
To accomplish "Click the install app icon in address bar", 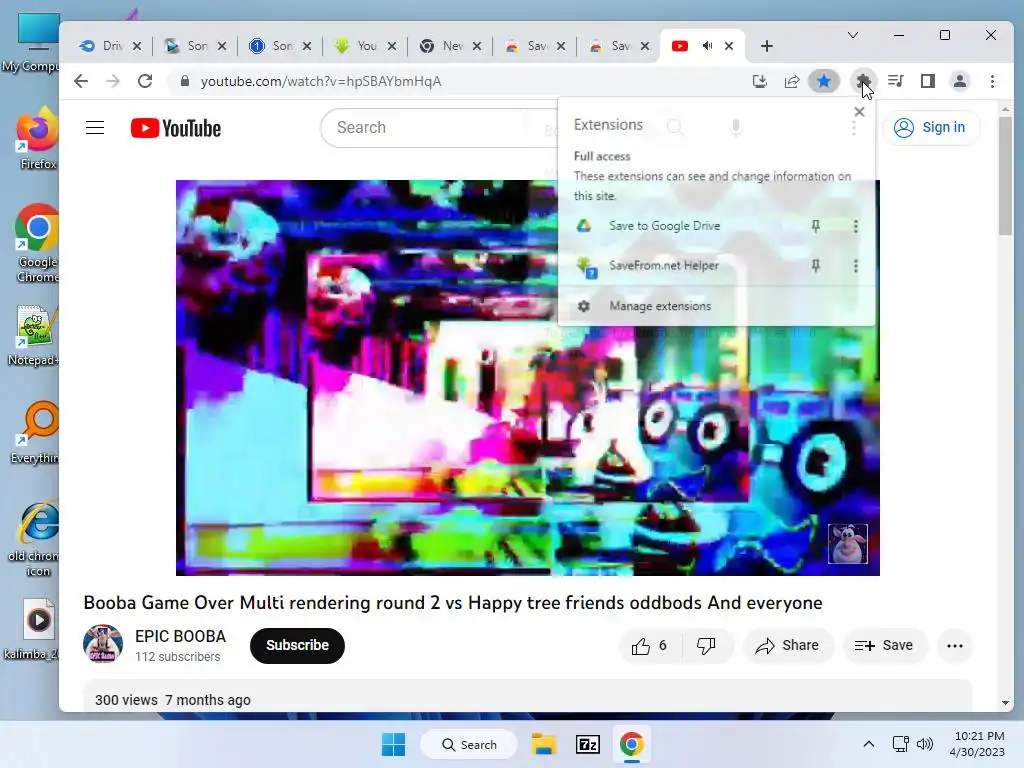I will coord(759,81).
